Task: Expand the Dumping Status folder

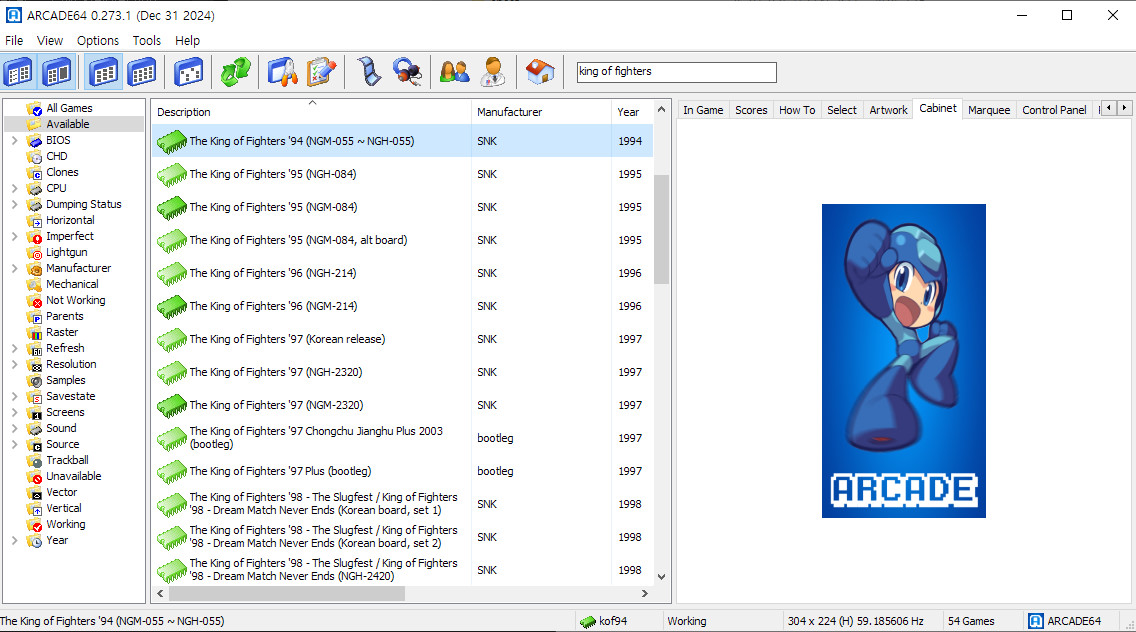Action: coord(14,204)
